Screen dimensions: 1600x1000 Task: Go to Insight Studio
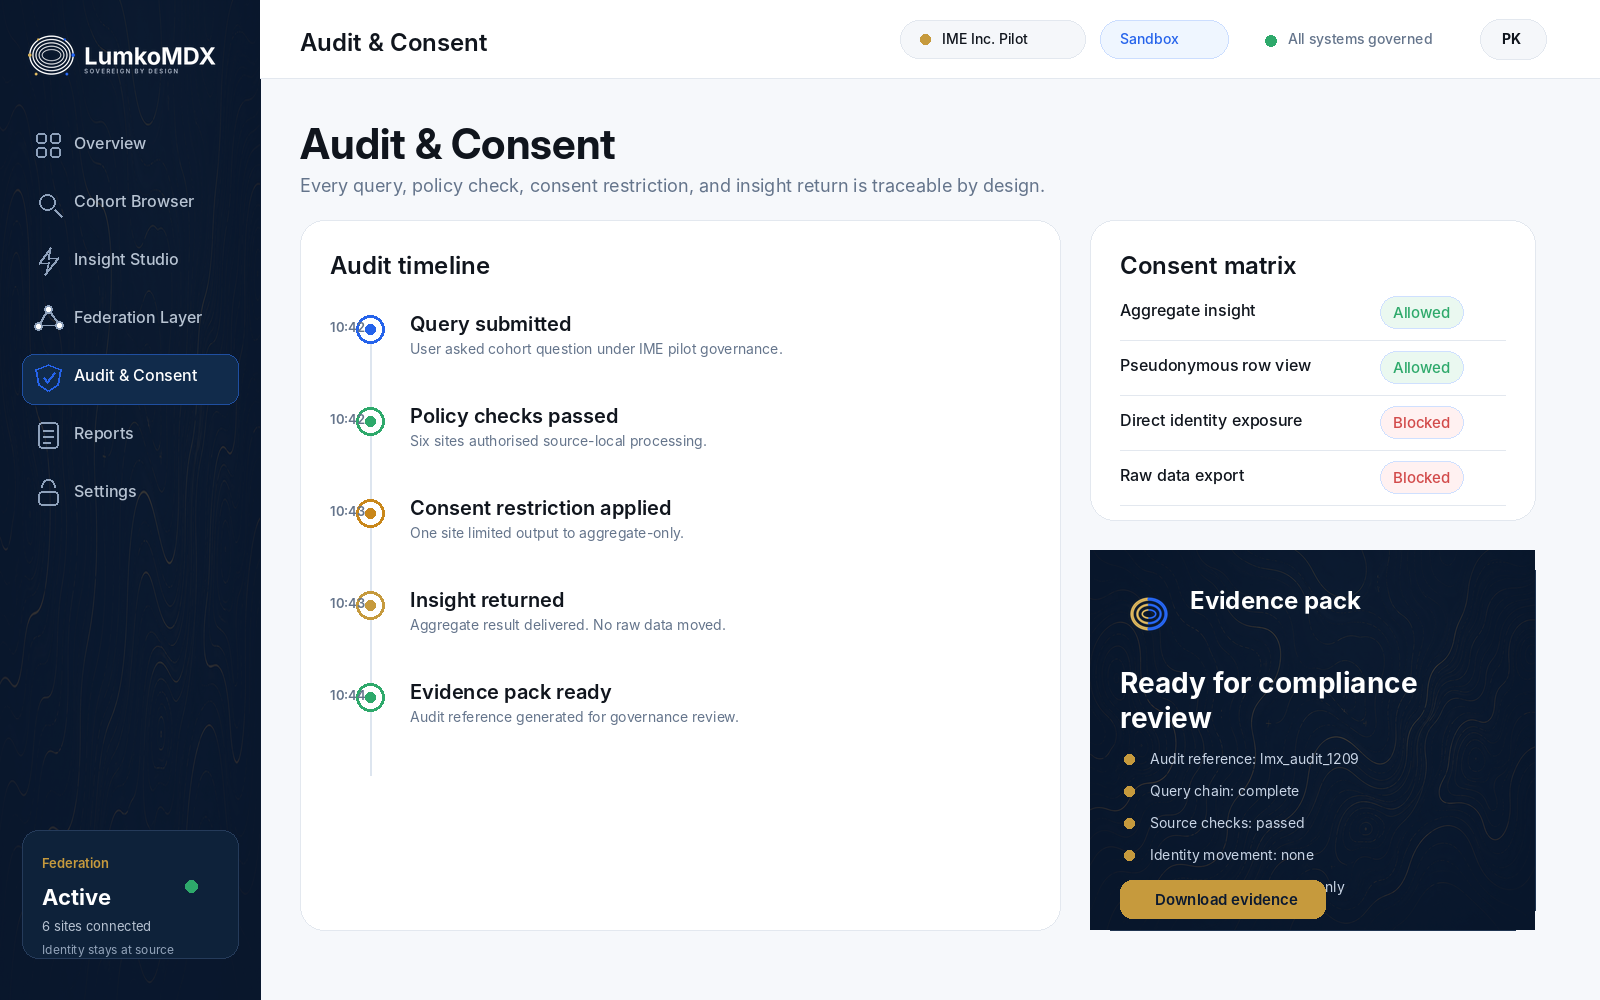click(130, 260)
